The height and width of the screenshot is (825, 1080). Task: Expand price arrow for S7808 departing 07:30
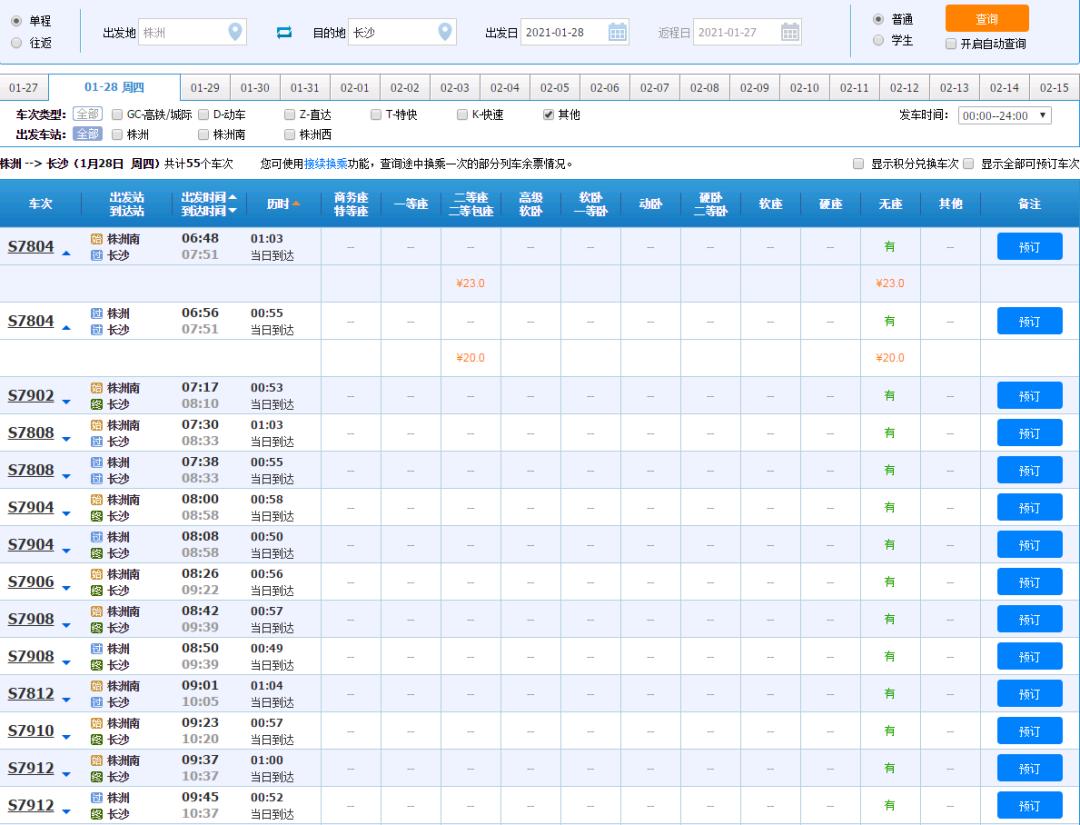click(x=66, y=439)
